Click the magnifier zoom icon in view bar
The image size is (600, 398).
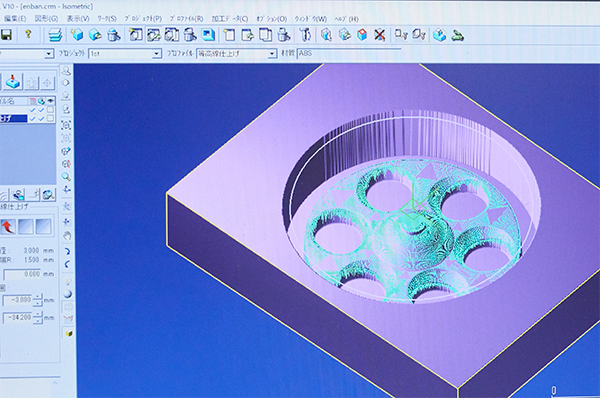[66, 177]
